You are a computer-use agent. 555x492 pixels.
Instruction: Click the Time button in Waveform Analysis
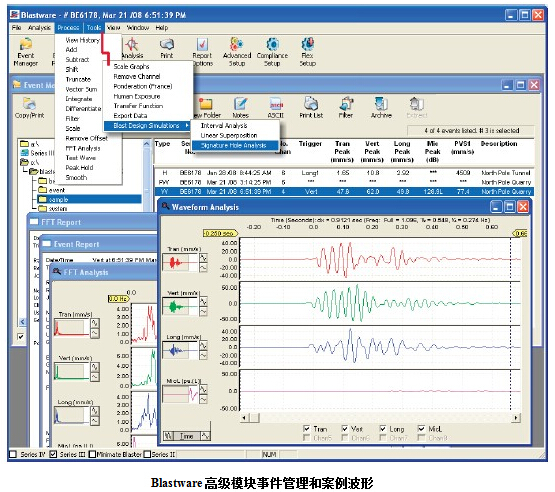point(187,436)
